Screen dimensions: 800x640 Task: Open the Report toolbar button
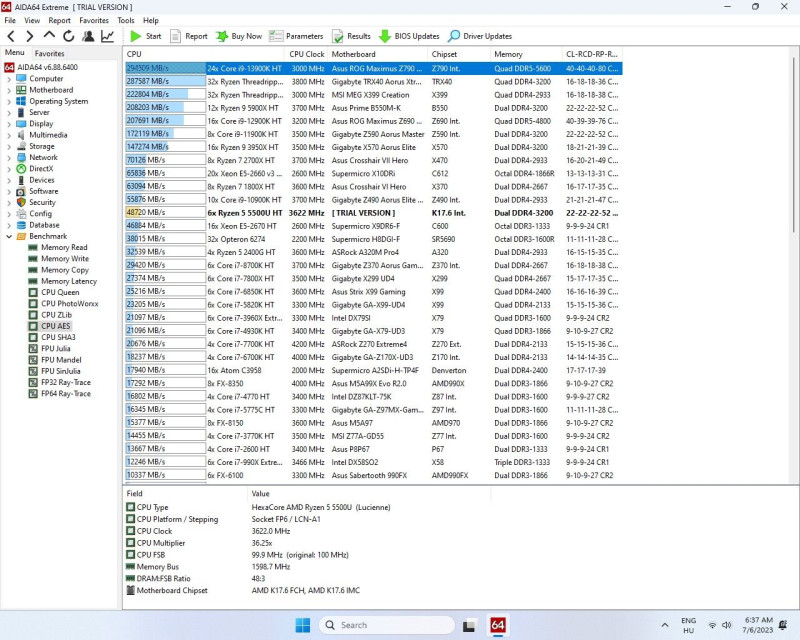point(189,36)
